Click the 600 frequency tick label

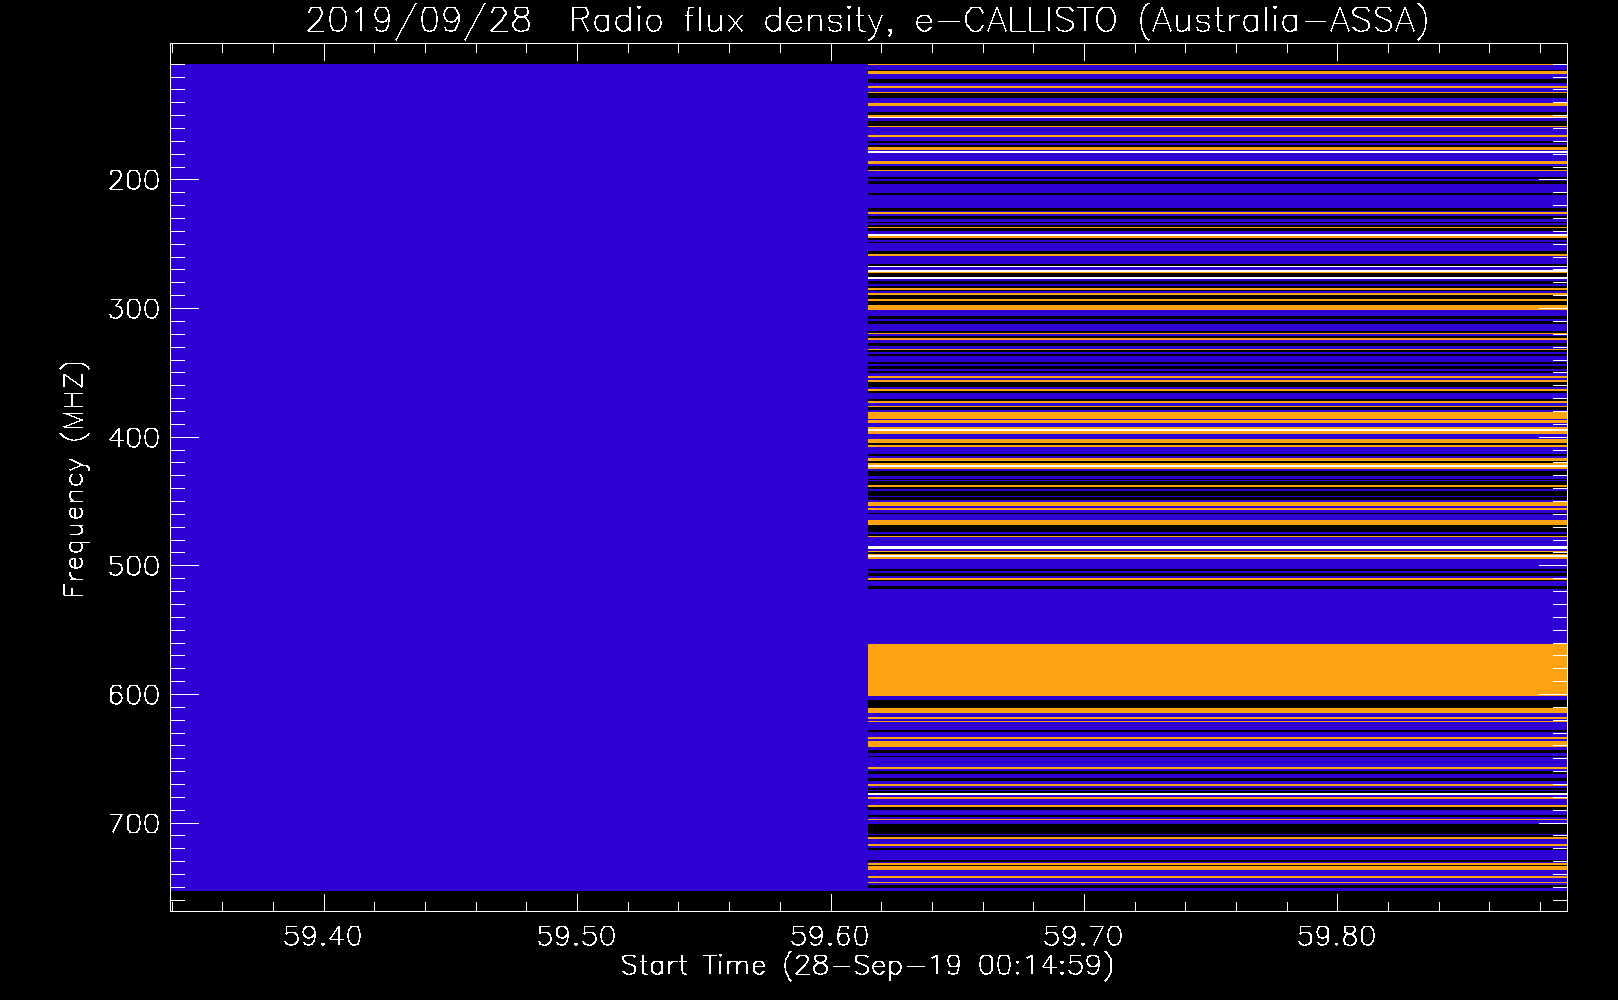tap(134, 695)
